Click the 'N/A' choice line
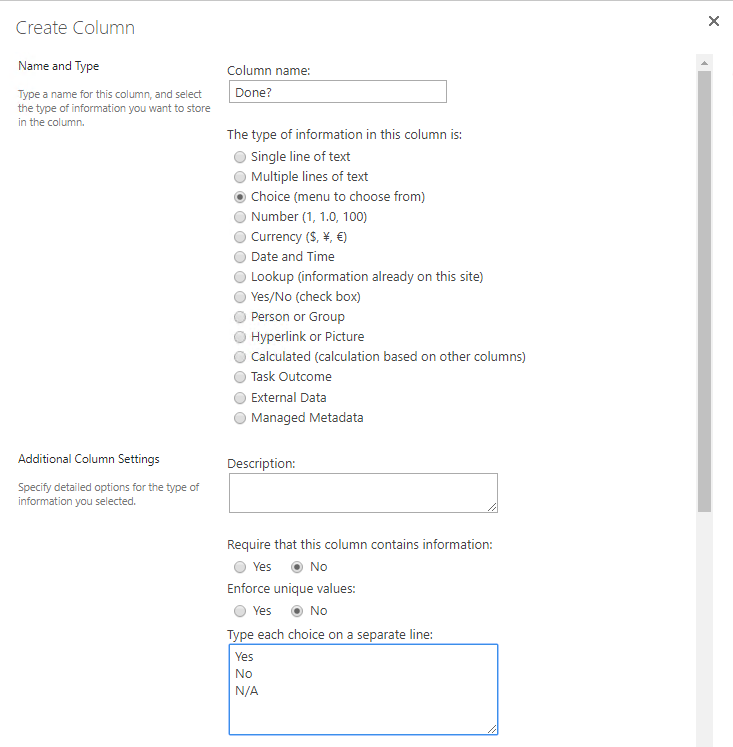This screenshot has height=747, width=733. [x=247, y=691]
